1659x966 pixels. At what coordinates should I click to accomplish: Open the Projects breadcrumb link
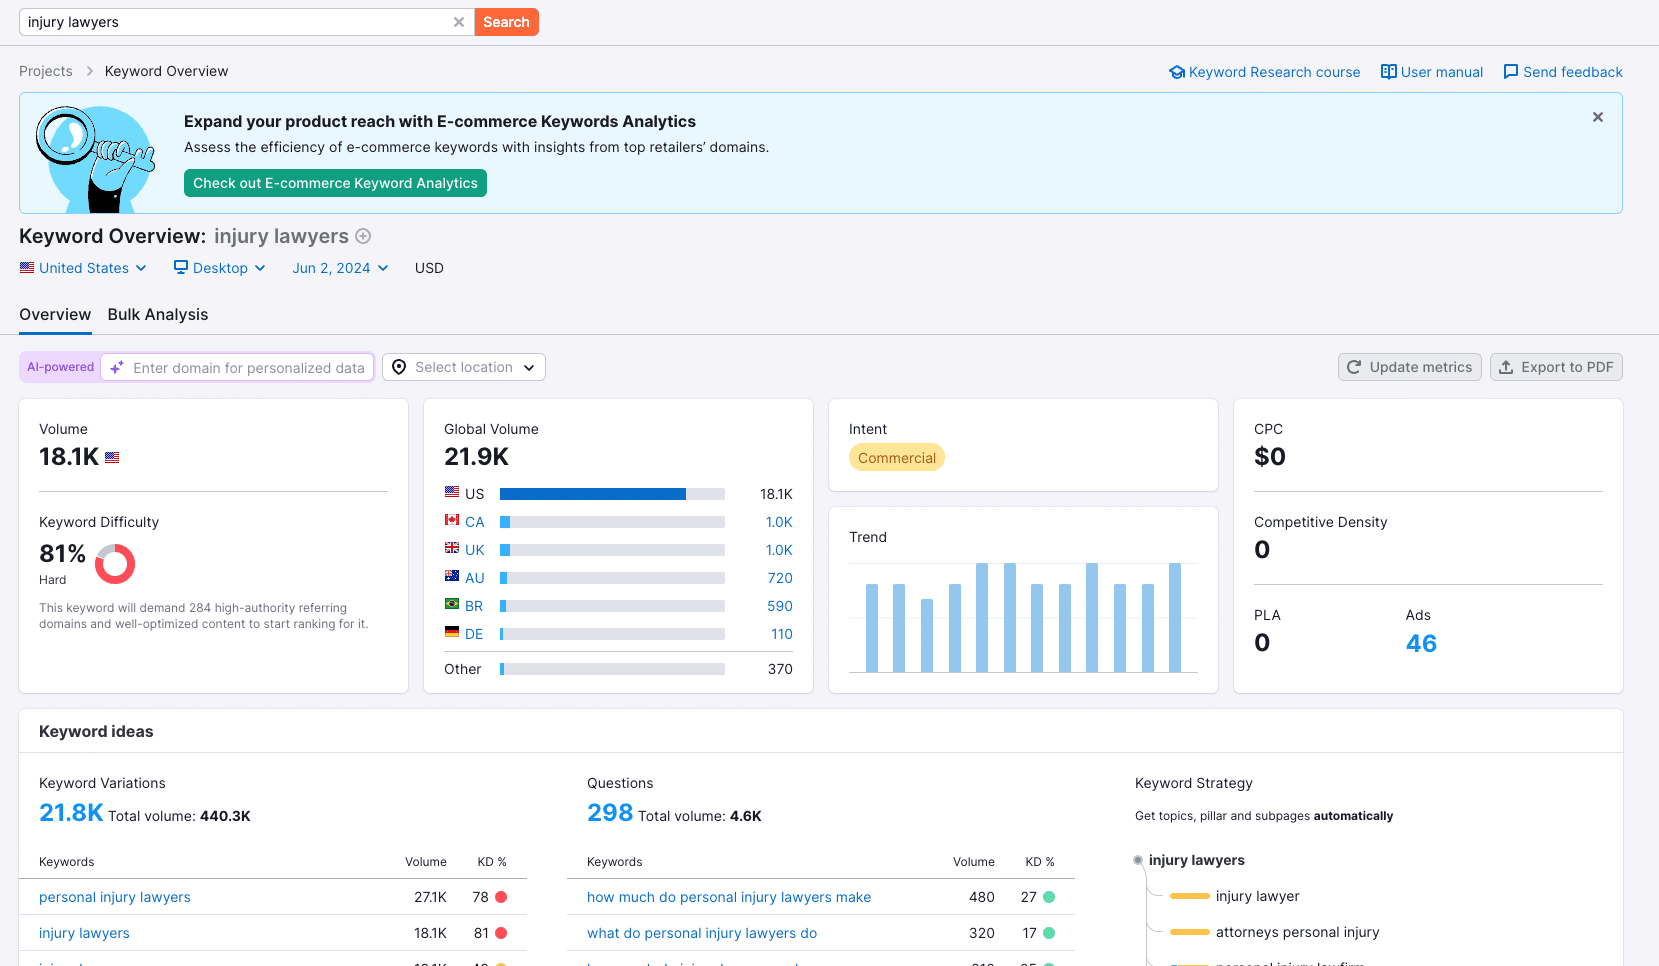pyautogui.click(x=46, y=71)
